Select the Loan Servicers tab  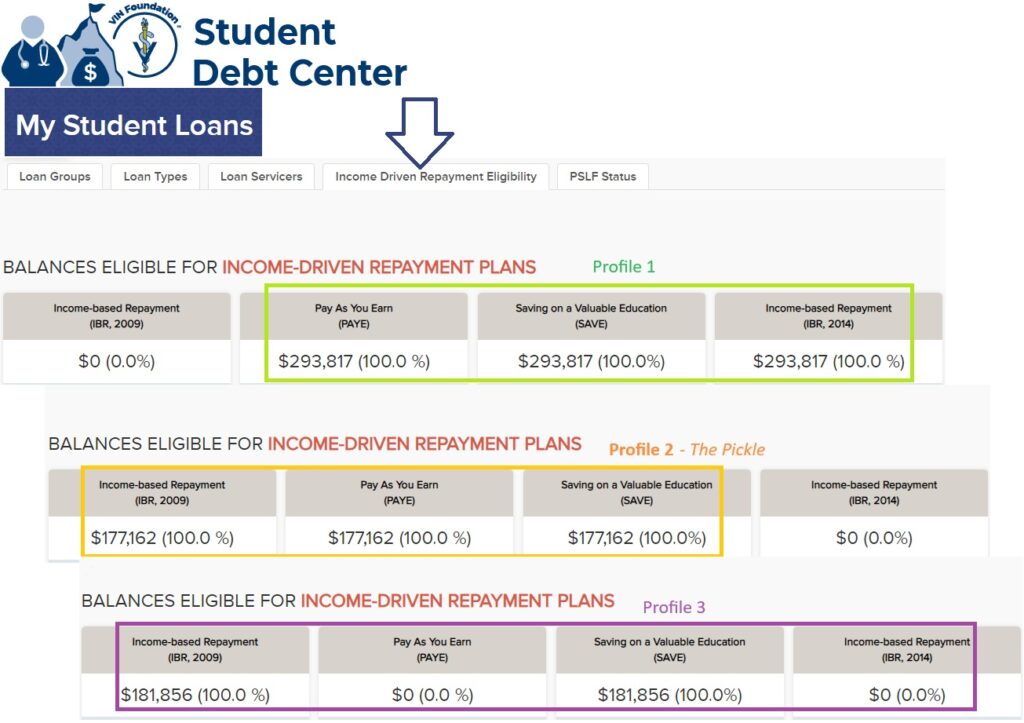(261, 177)
